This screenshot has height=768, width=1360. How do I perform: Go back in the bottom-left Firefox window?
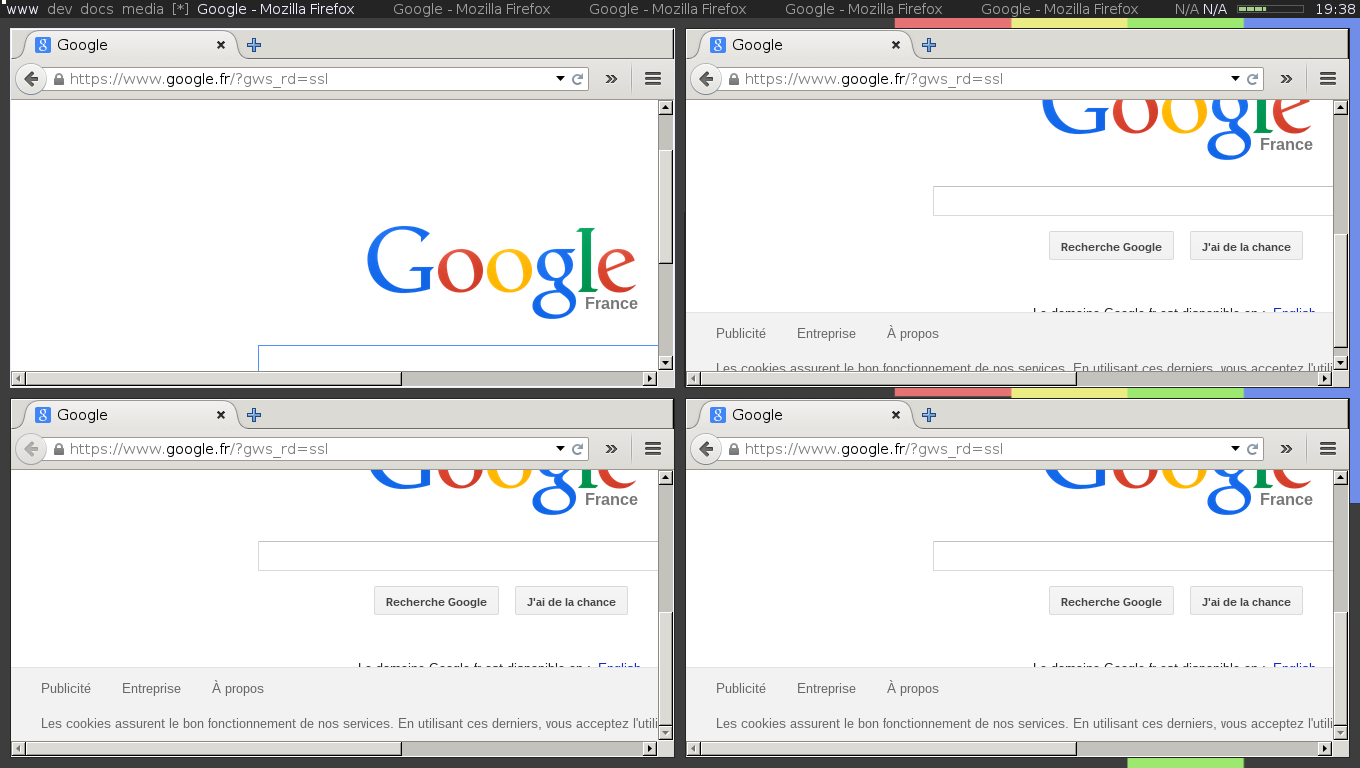pyautogui.click(x=31, y=449)
